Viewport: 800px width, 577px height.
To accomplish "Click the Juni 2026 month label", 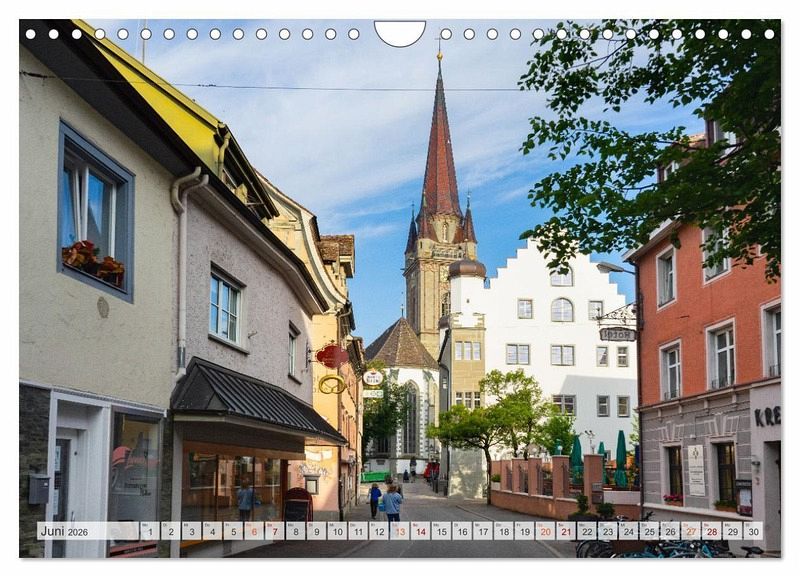I will coord(67,531).
